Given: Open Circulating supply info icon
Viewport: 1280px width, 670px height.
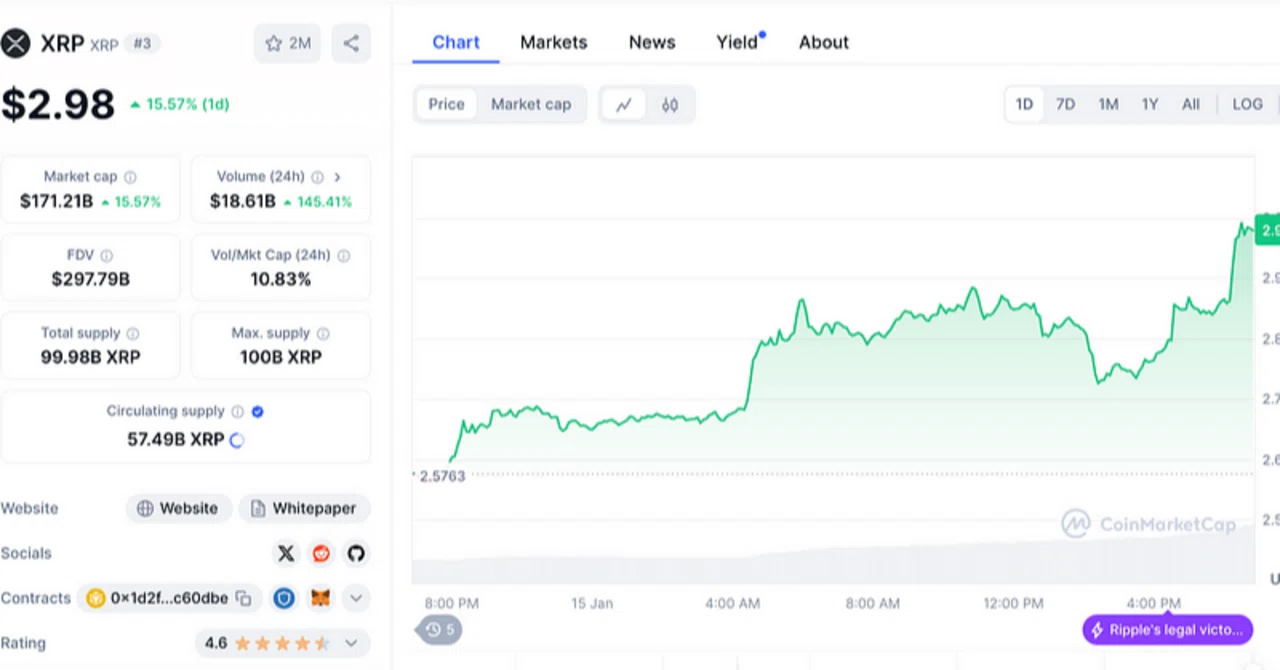Looking at the screenshot, I should [x=237, y=411].
